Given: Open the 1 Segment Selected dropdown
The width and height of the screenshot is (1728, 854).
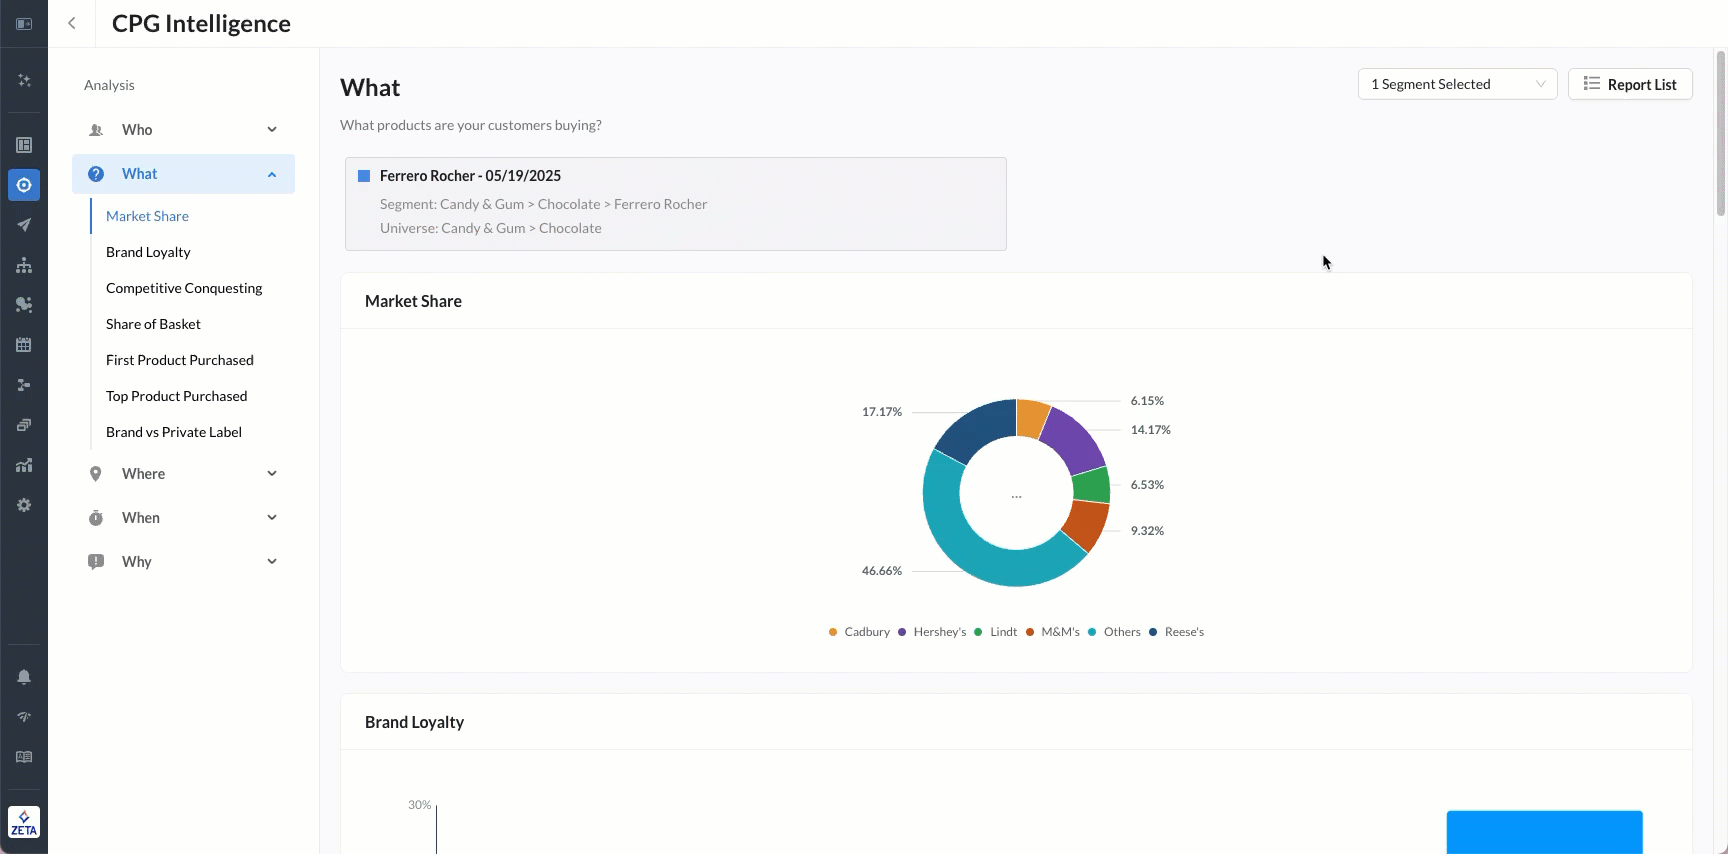Looking at the screenshot, I should (1457, 84).
